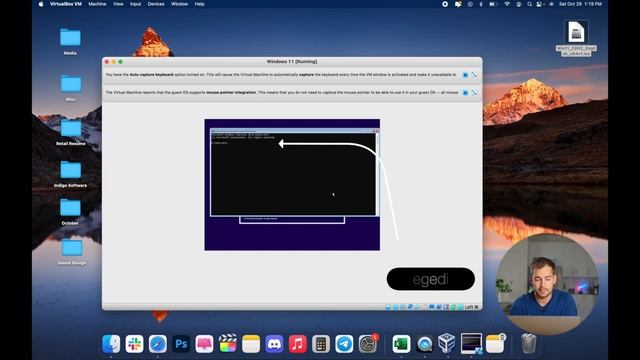This screenshot has height=360, width=640.
Task: Open the Window menu
Action: pos(180,4)
